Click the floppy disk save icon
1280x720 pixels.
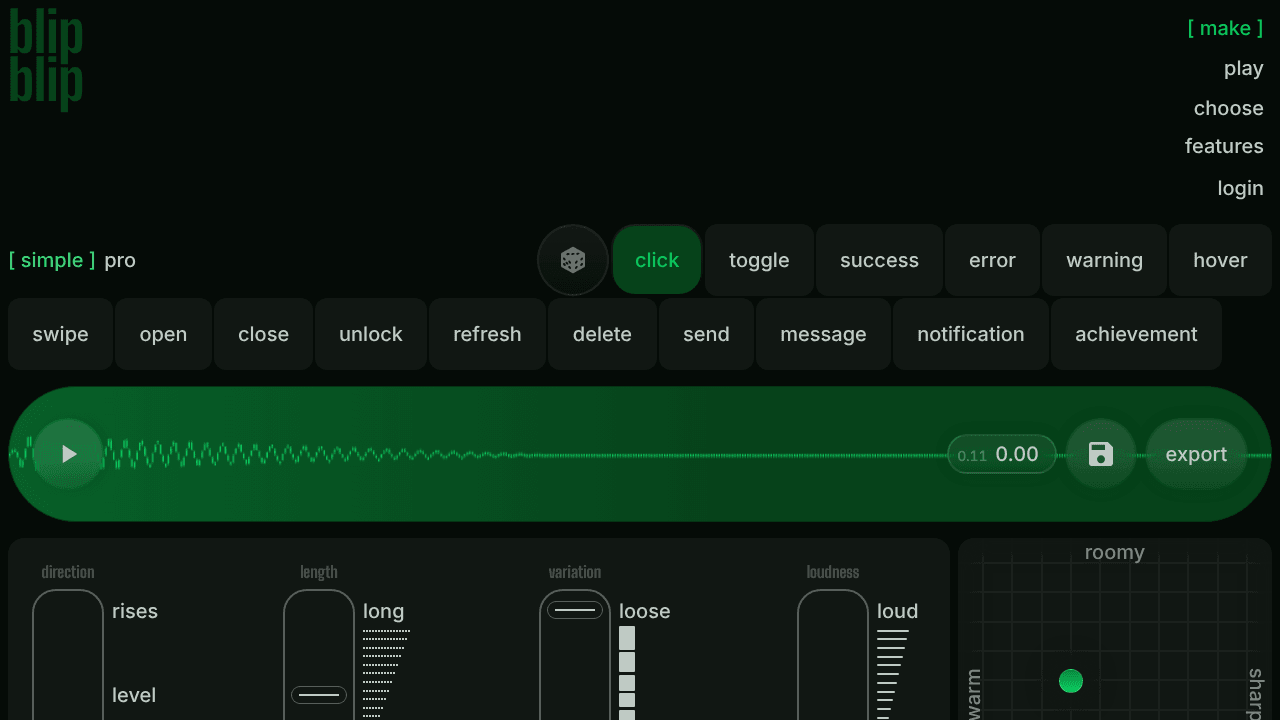tap(1101, 454)
